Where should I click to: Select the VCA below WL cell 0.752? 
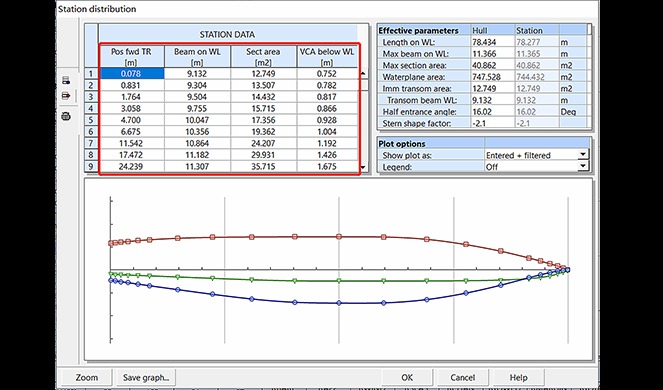(327, 74)
